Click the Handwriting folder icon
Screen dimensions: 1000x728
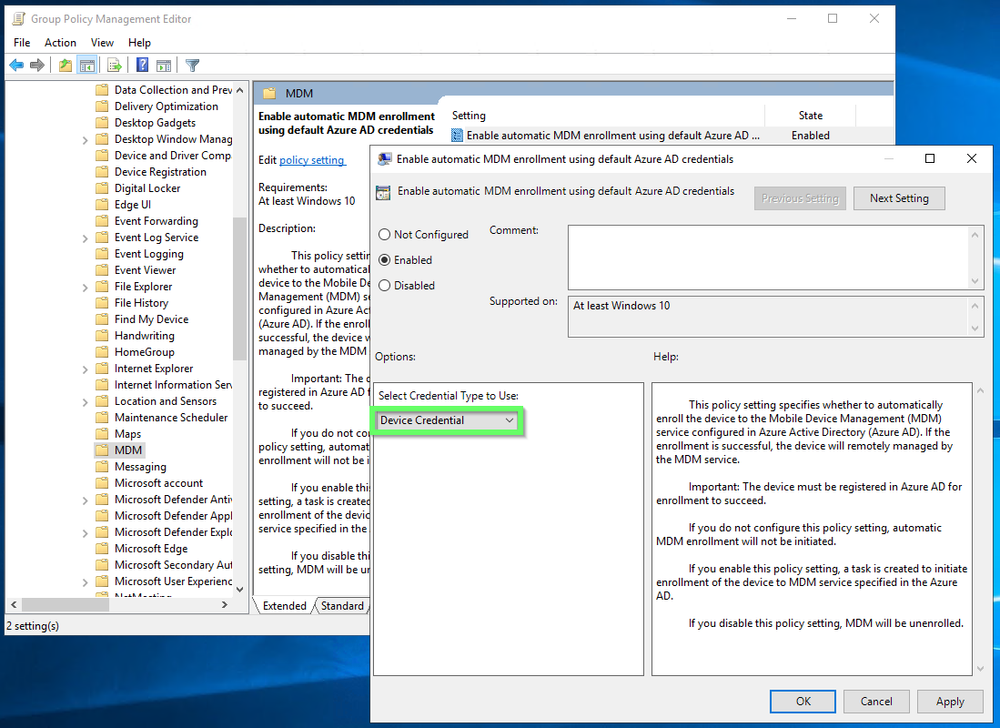tap(102, 335)
